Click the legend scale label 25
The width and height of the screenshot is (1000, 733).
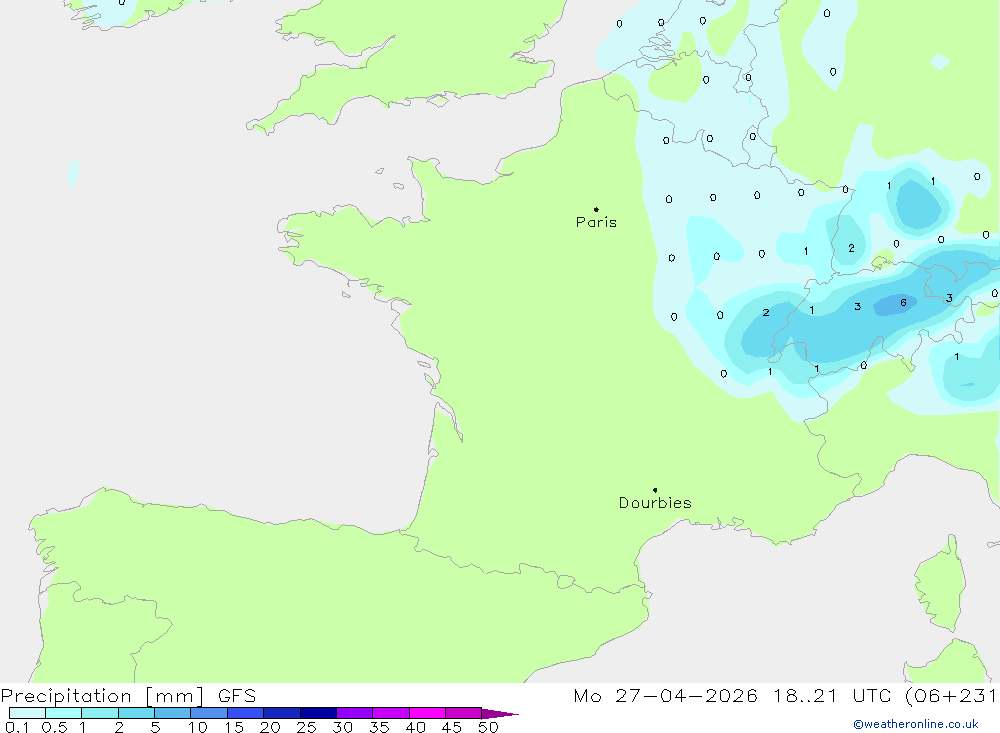[x=307, y=727]
